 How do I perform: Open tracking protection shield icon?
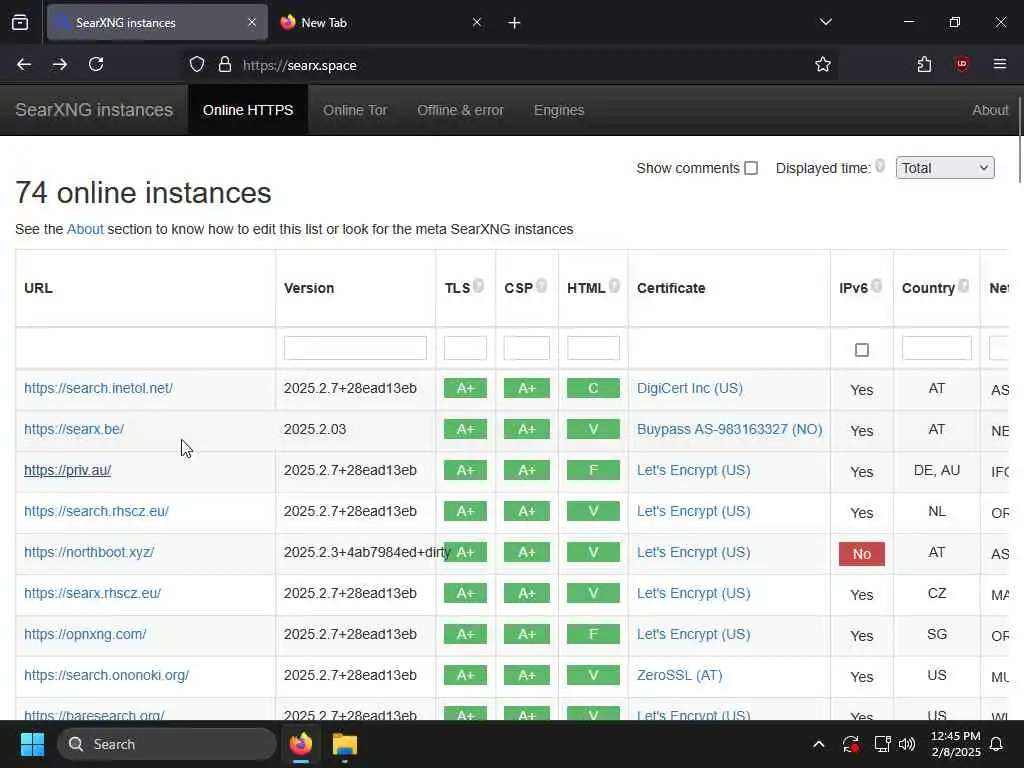tap(197, 65)
